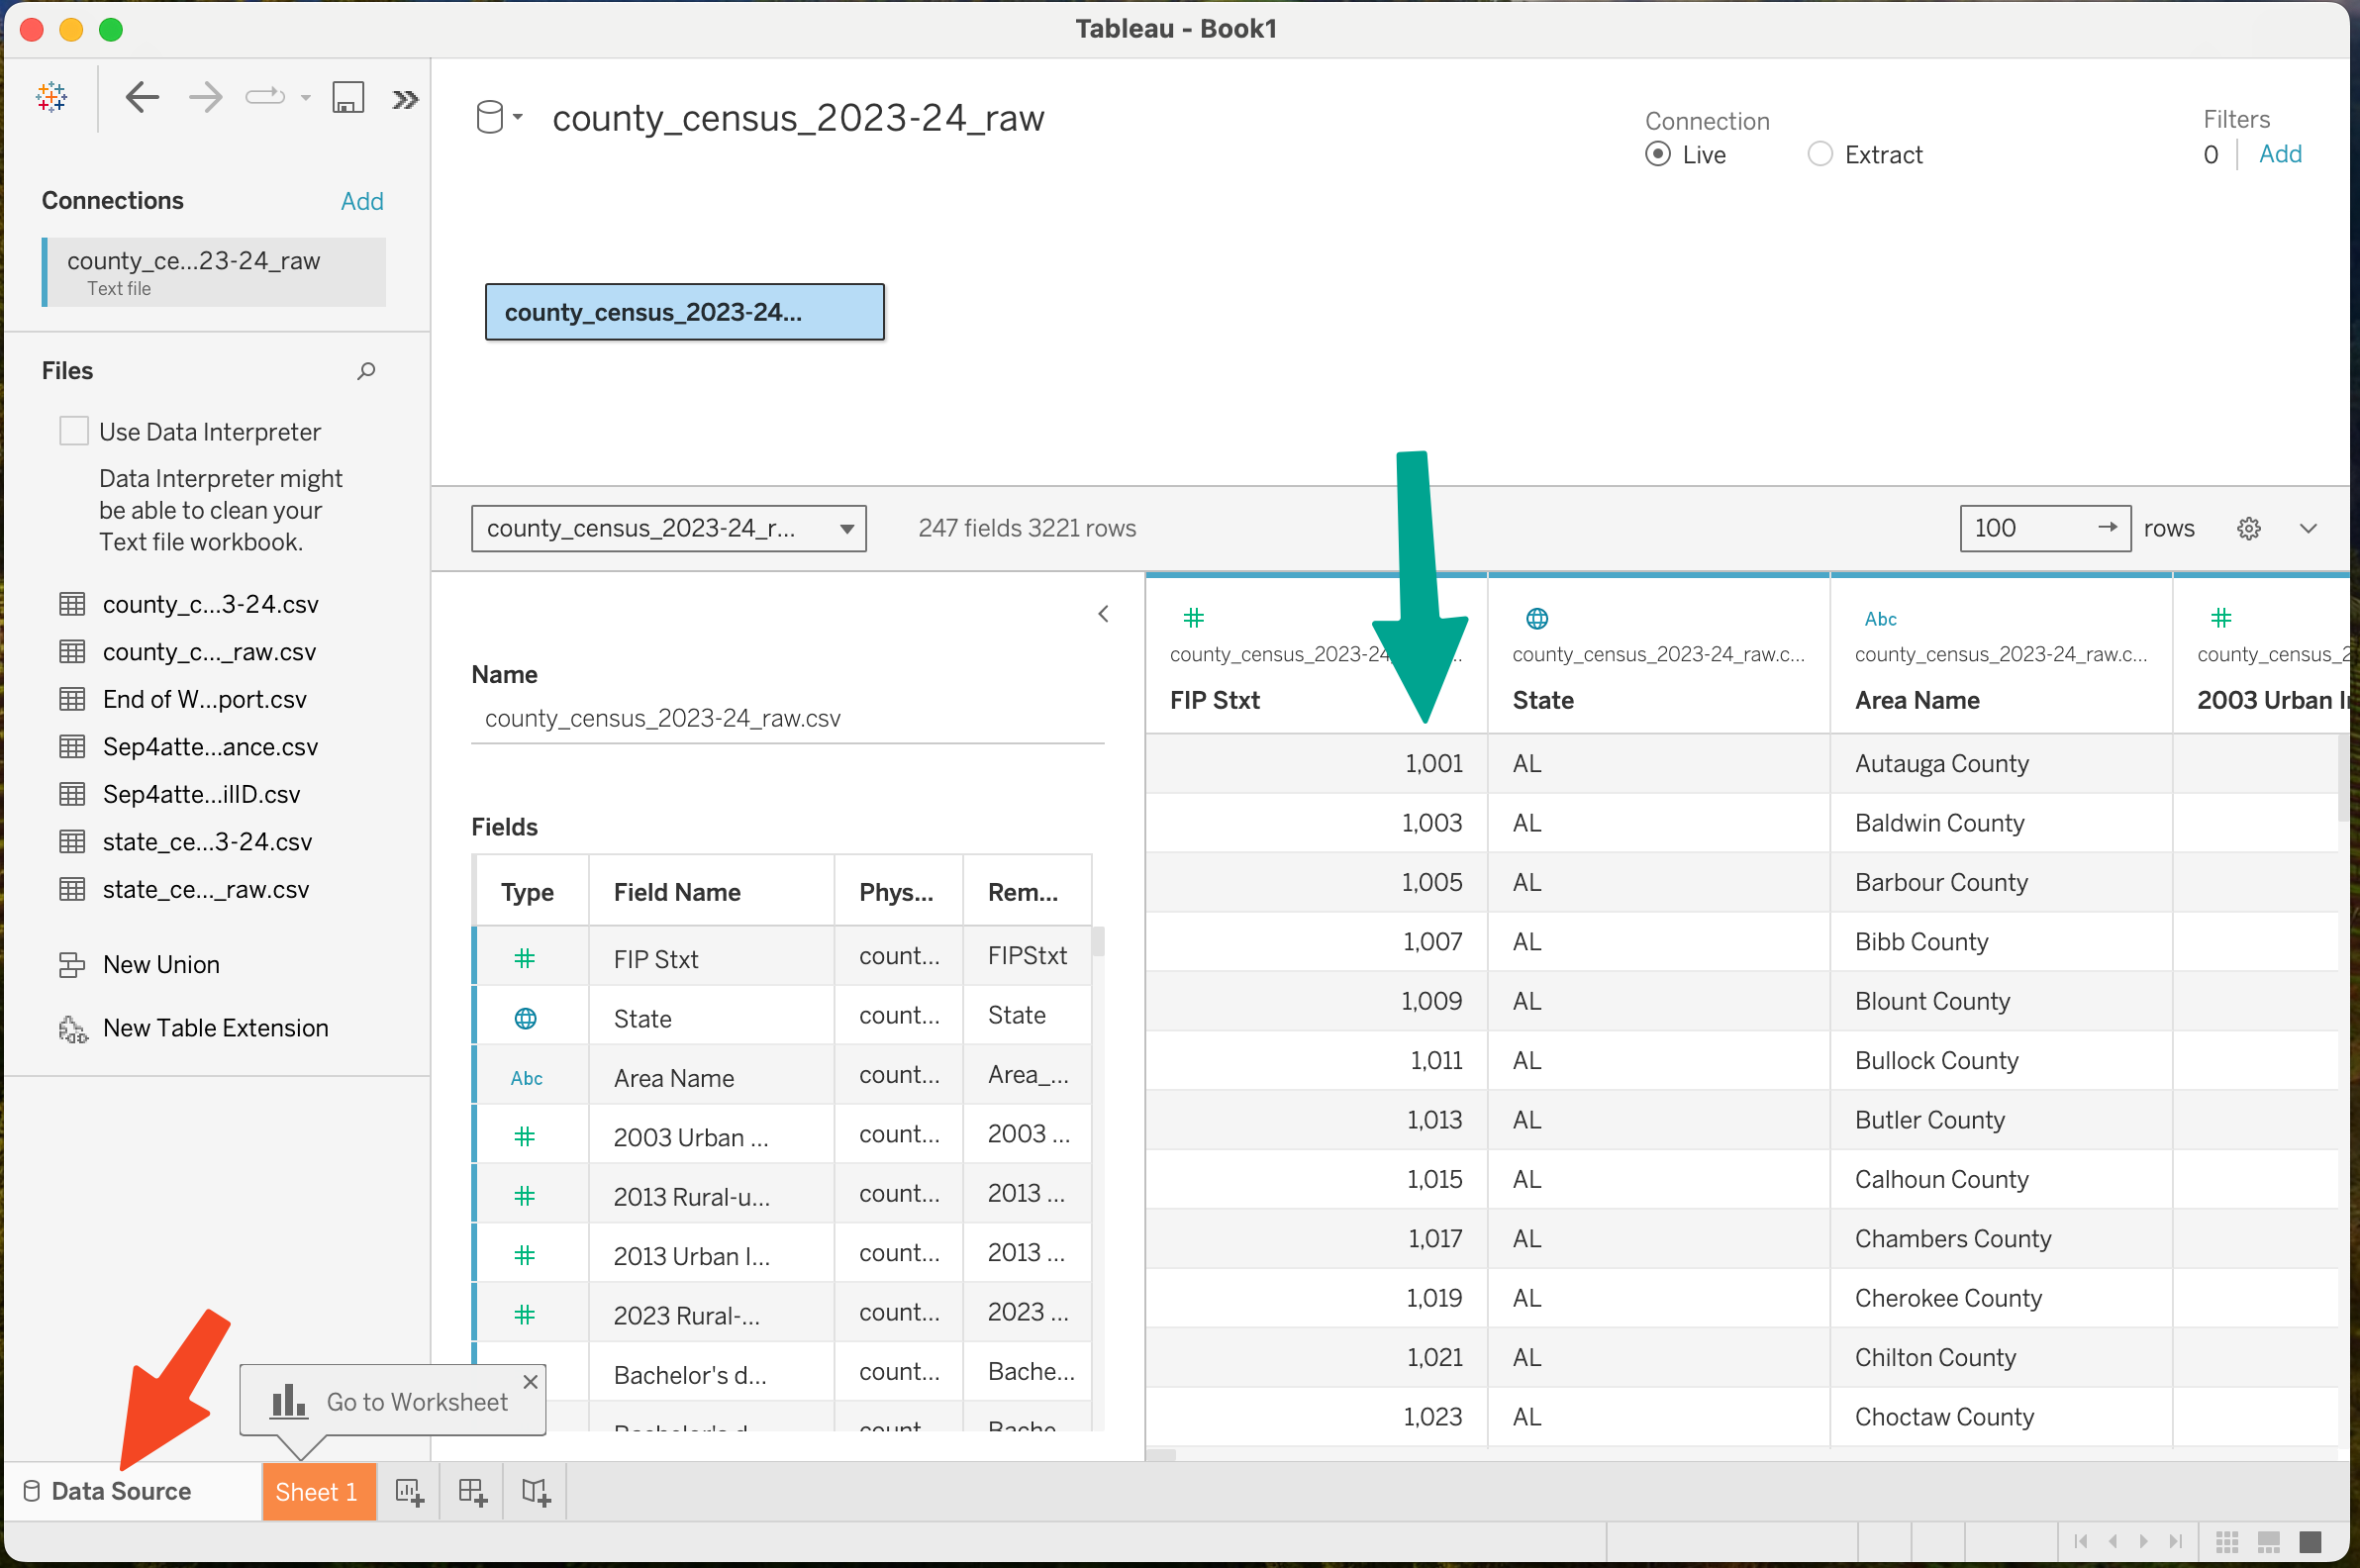The image size is (2360, 1568).
Task: Open the data source cylinder icon menu
Action: (x=498, y=117)
